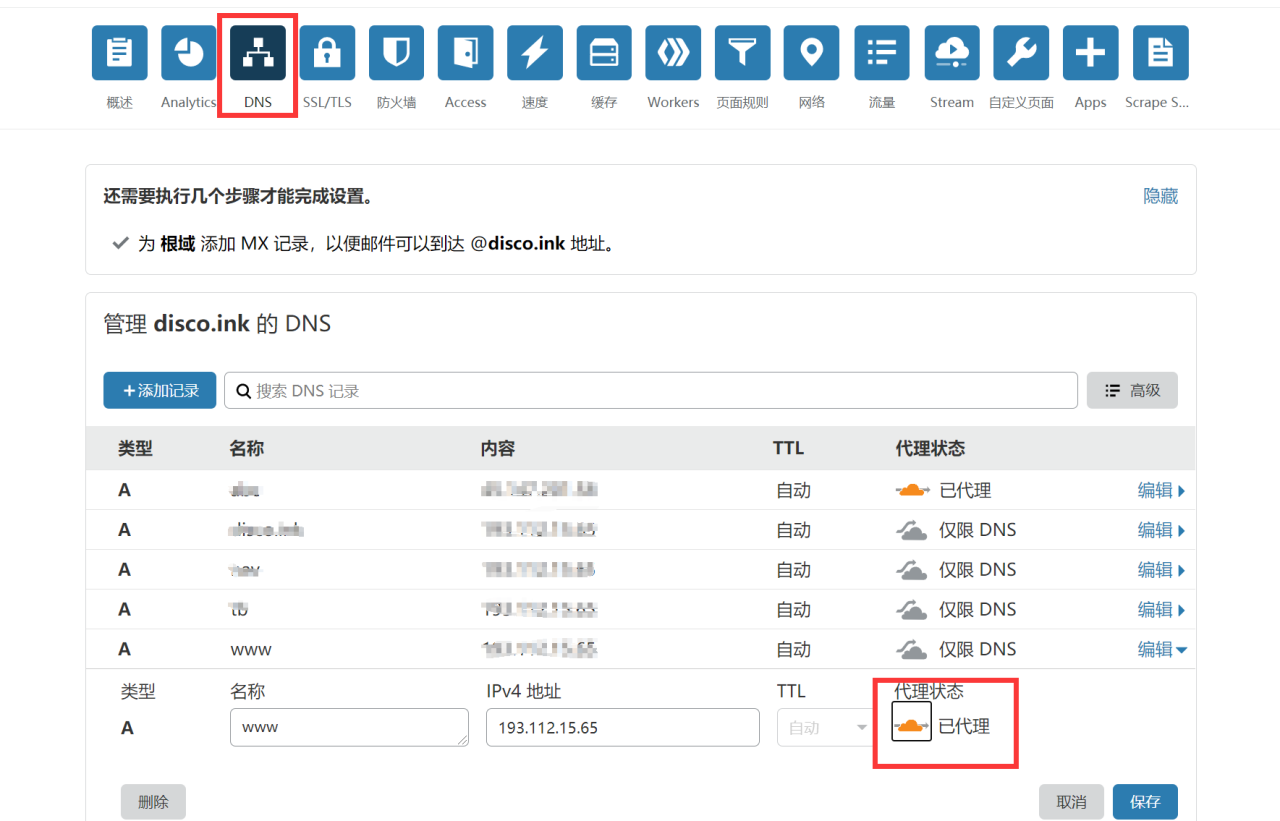Open the Workers icon

(673, 53)
